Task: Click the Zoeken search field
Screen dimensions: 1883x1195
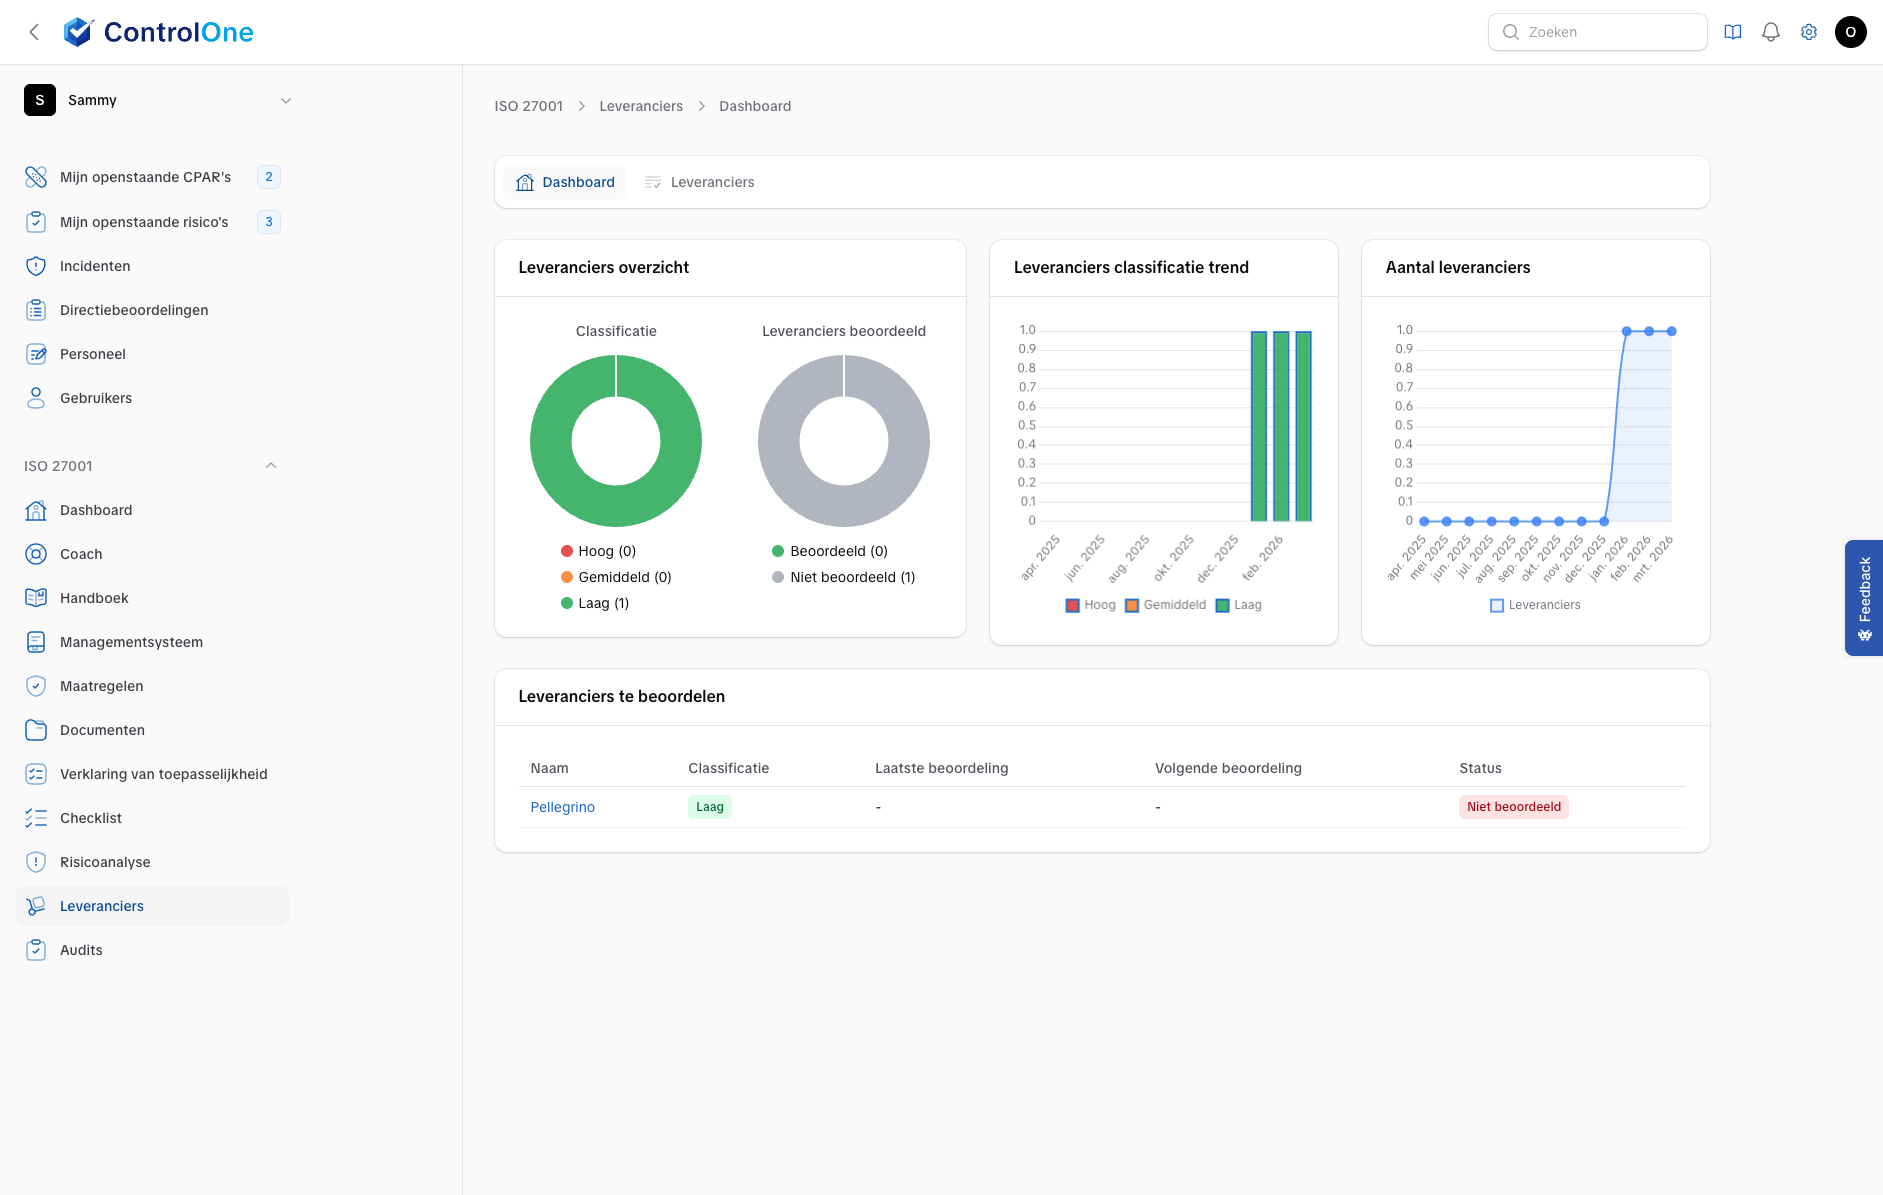Action: click(1597, 32)
